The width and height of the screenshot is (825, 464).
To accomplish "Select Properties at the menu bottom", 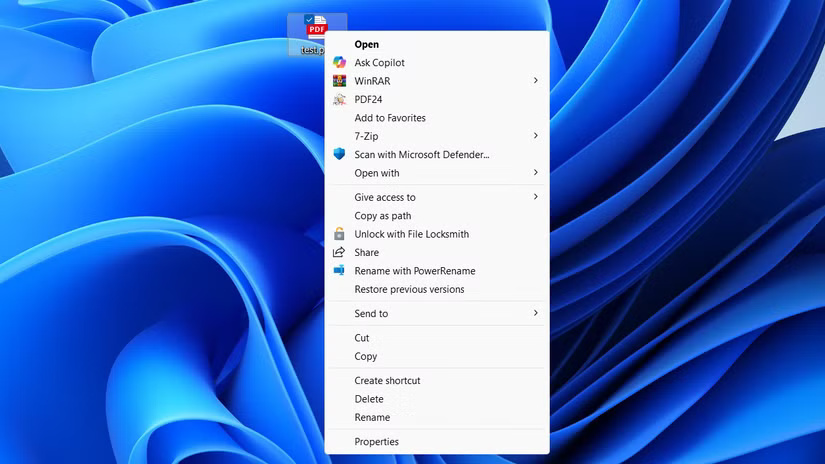I will point(376,442).
